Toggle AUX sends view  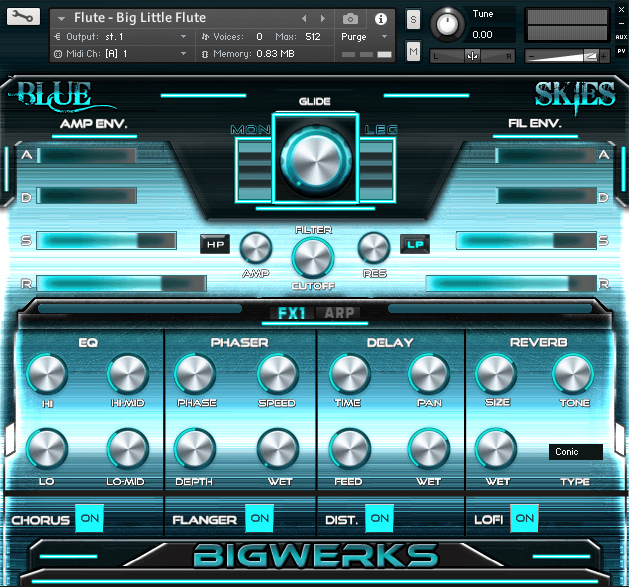[621, 37]
